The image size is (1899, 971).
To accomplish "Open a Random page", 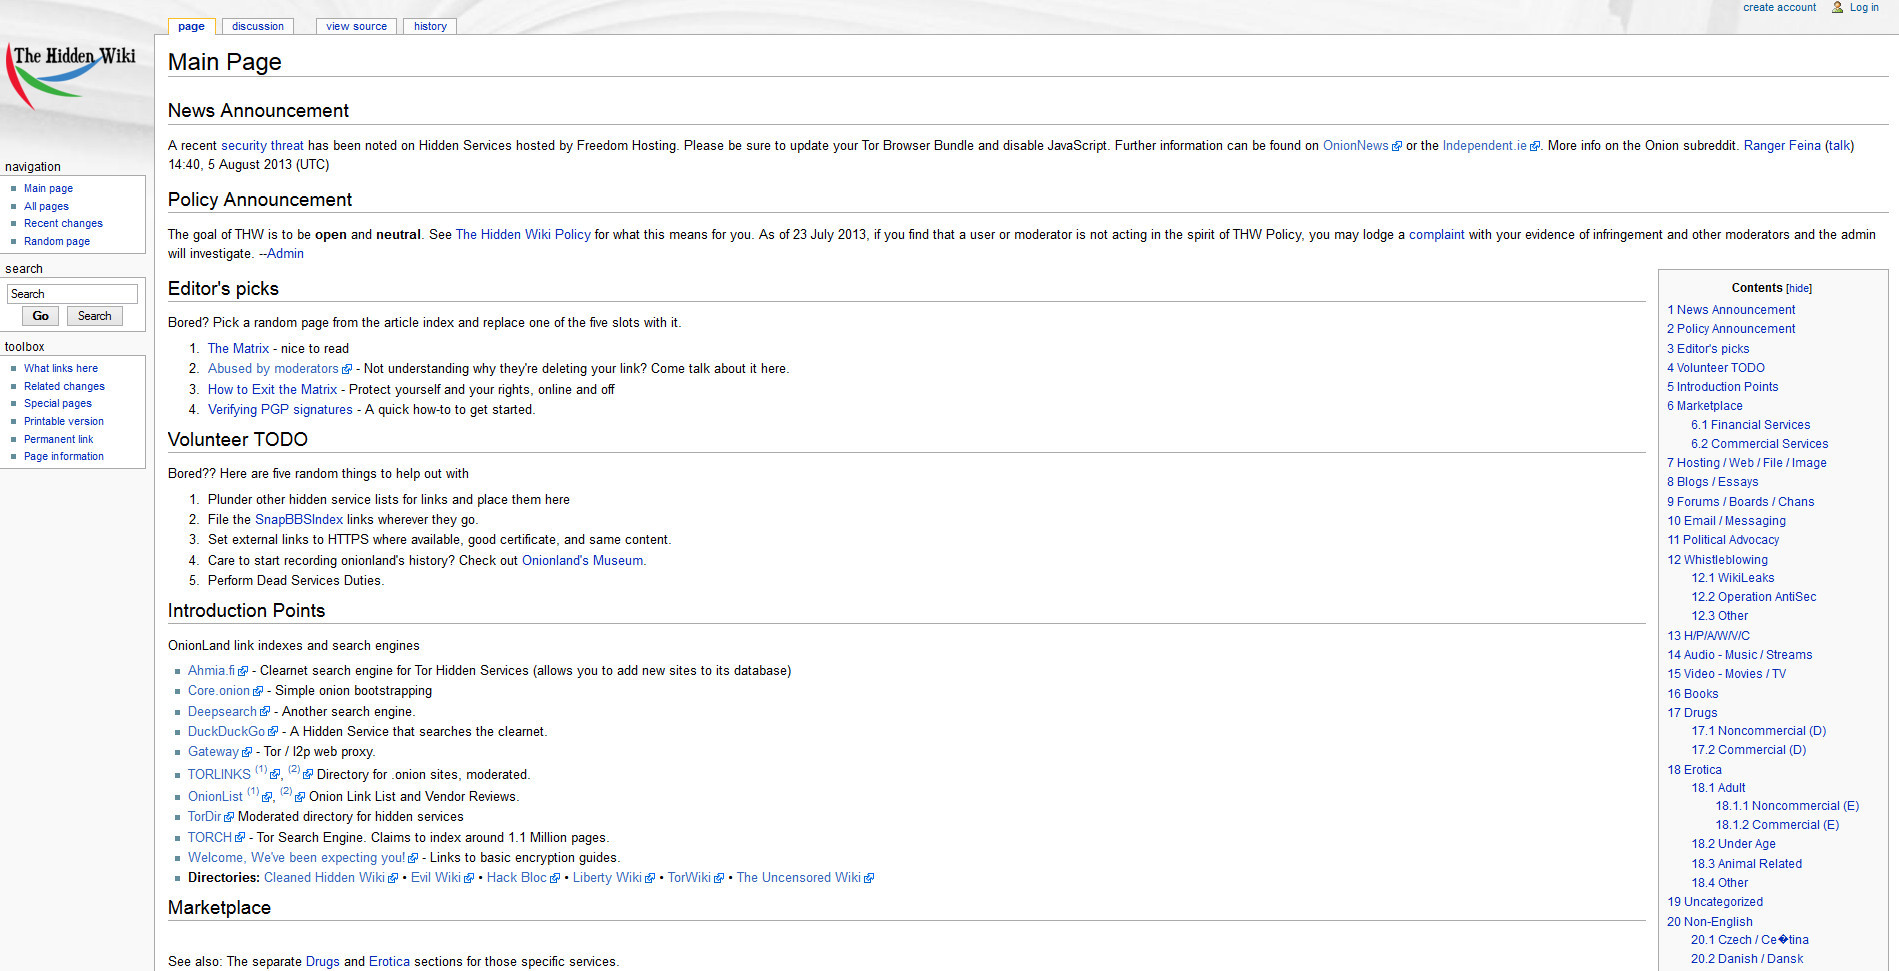I will pos(57,241).
